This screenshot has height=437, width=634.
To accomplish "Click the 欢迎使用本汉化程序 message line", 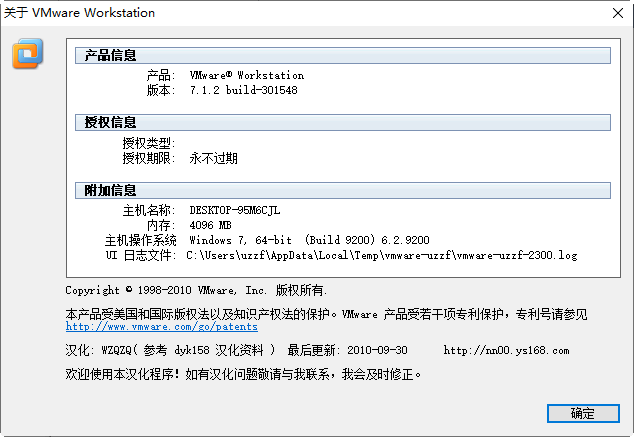I will (x=243, y=374).
